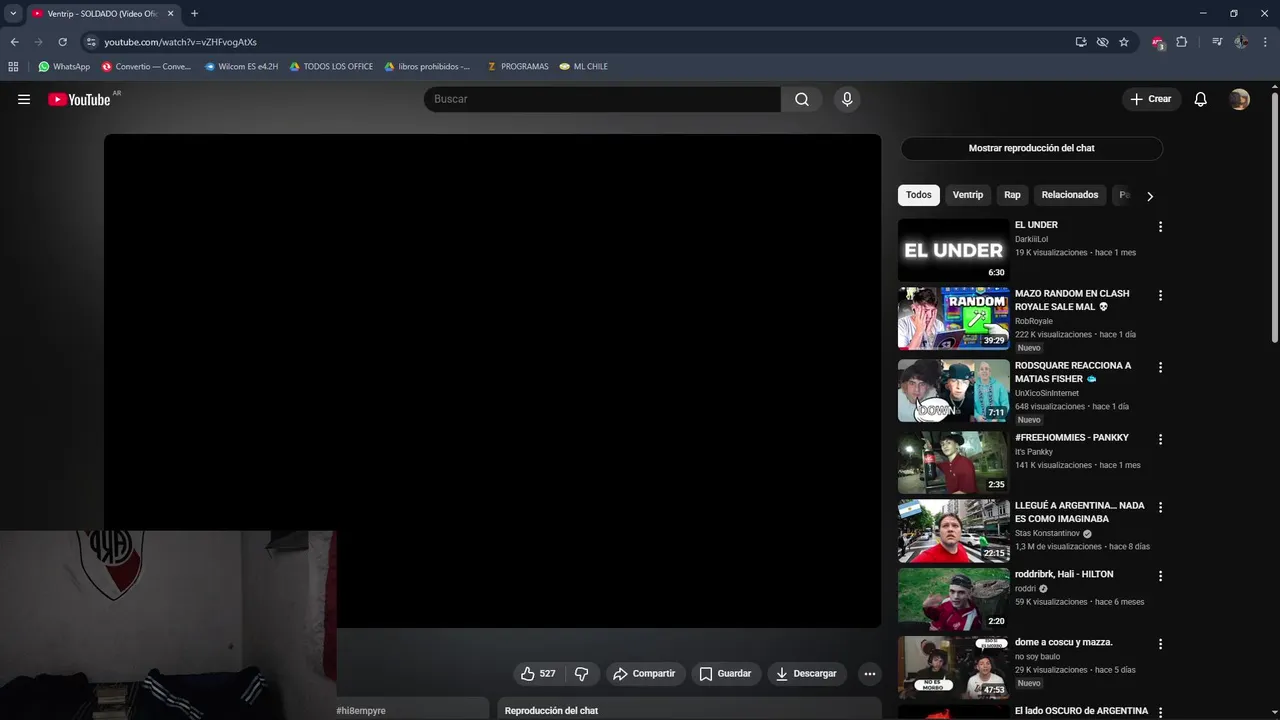This screenshot has width=1280, height=720.
Task: Select the Relacionados filter chip
Action: 1070,195
